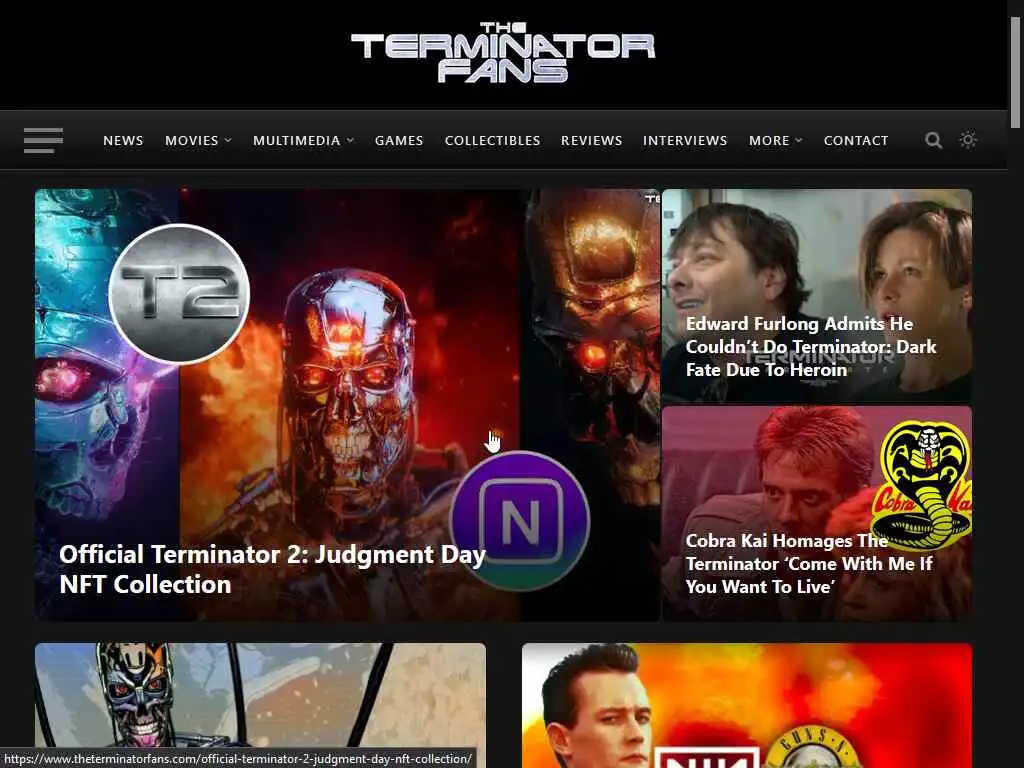Click the page vertical scrollbar thumb

1015,72
